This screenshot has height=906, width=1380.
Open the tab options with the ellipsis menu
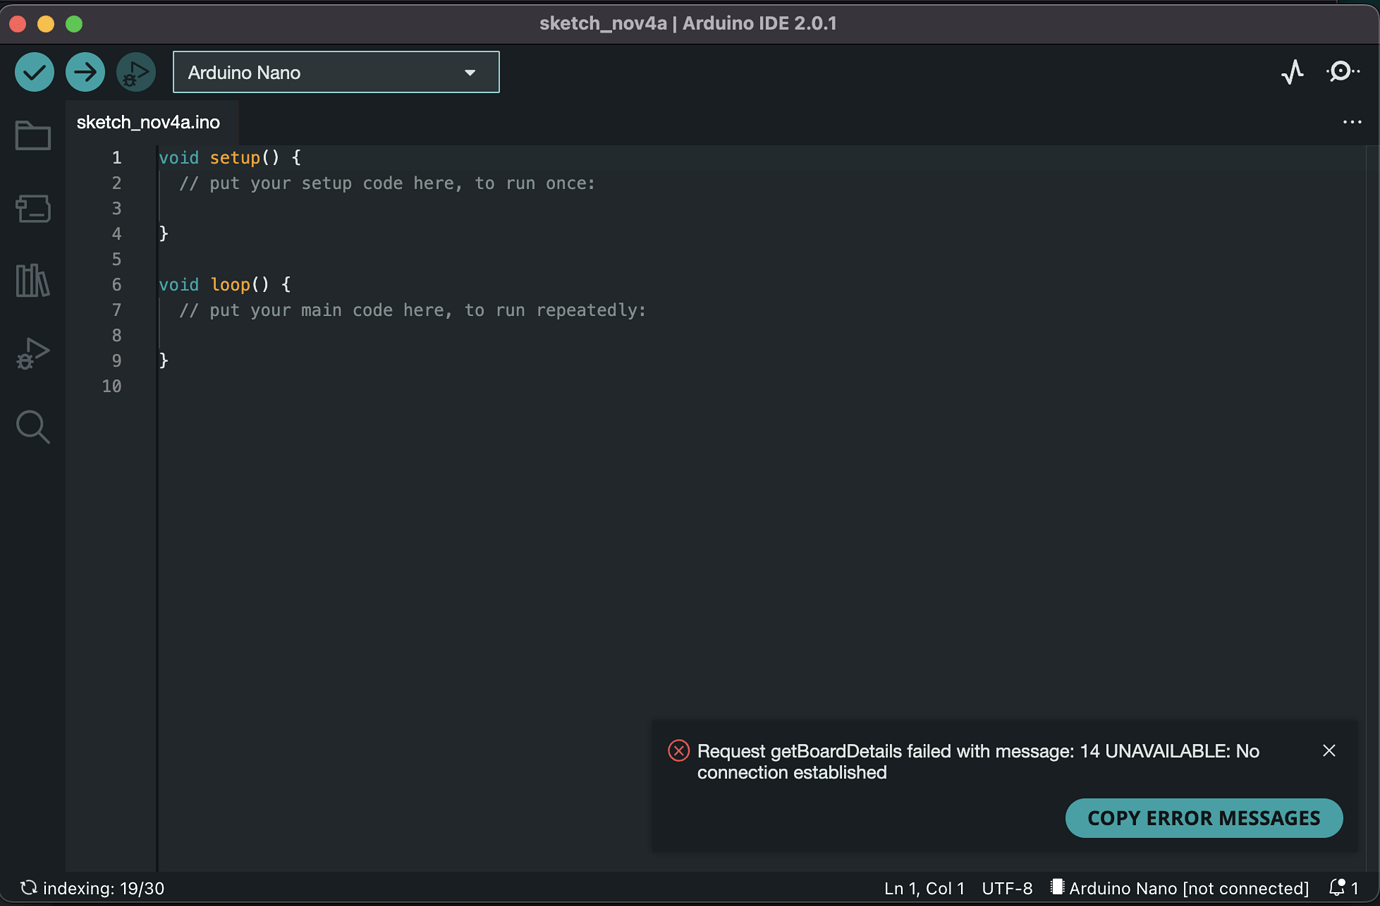coord(1352,121)
